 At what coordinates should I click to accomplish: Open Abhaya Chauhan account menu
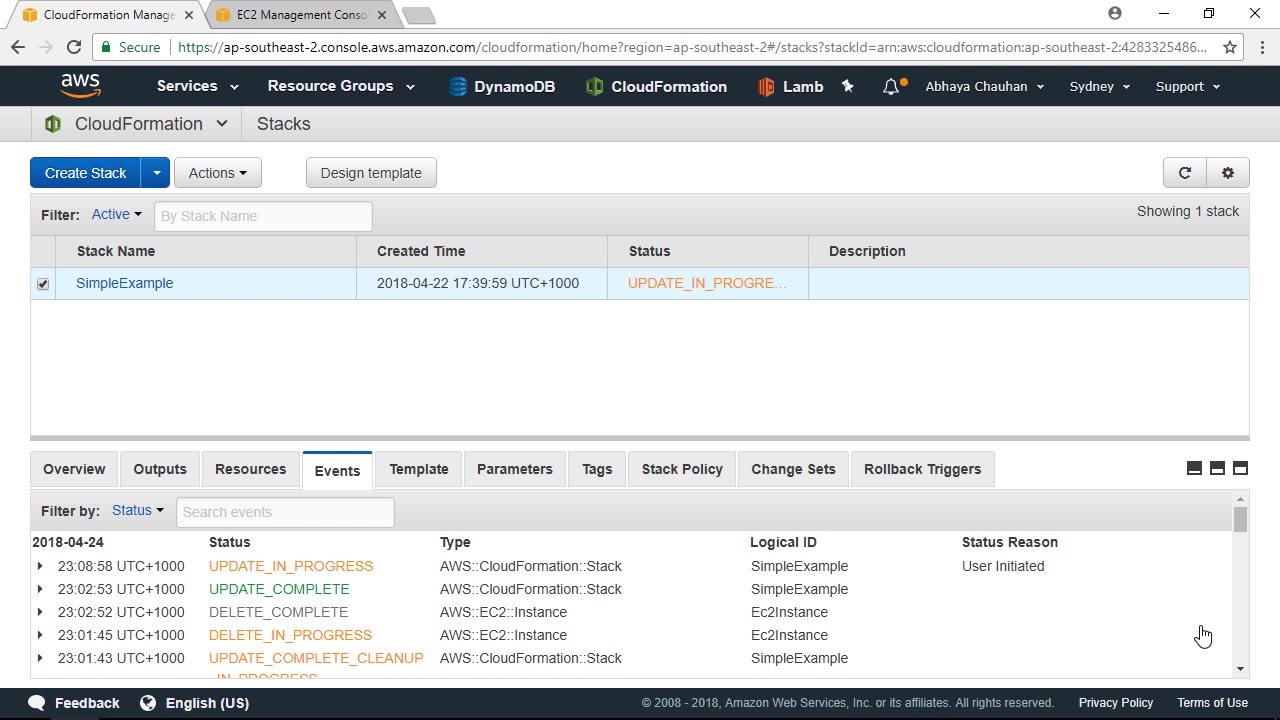pos(985,86)
